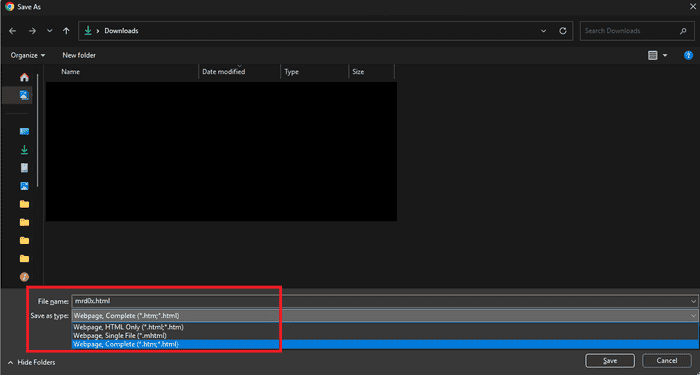This screenshot has height=375, width=700.
Task: Choose Webpage, HTML Only option
Action: (x=129, y=327)
